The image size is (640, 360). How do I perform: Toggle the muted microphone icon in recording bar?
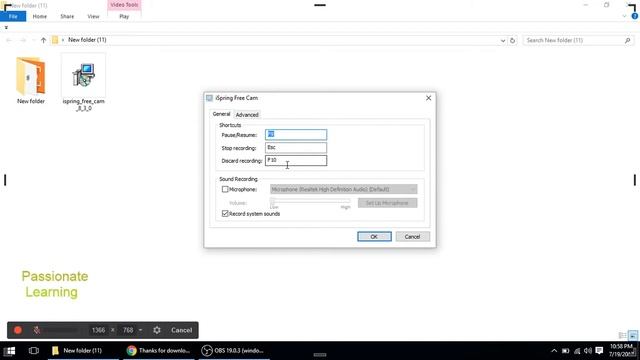(x=37, y=330)
